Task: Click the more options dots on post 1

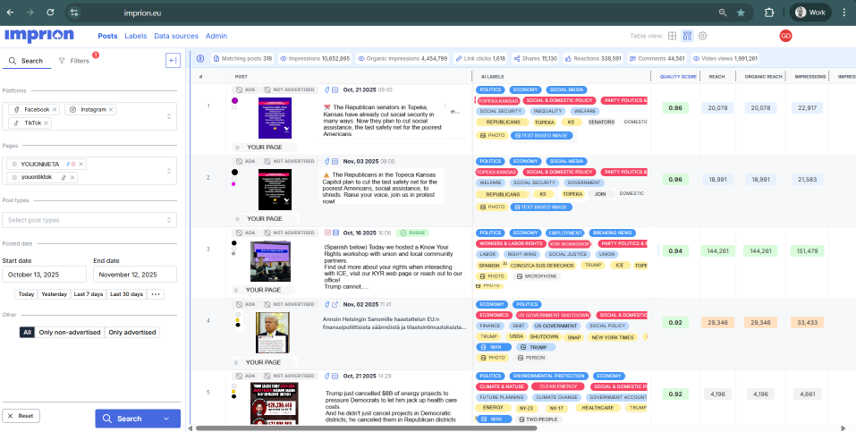Action: 445,107
